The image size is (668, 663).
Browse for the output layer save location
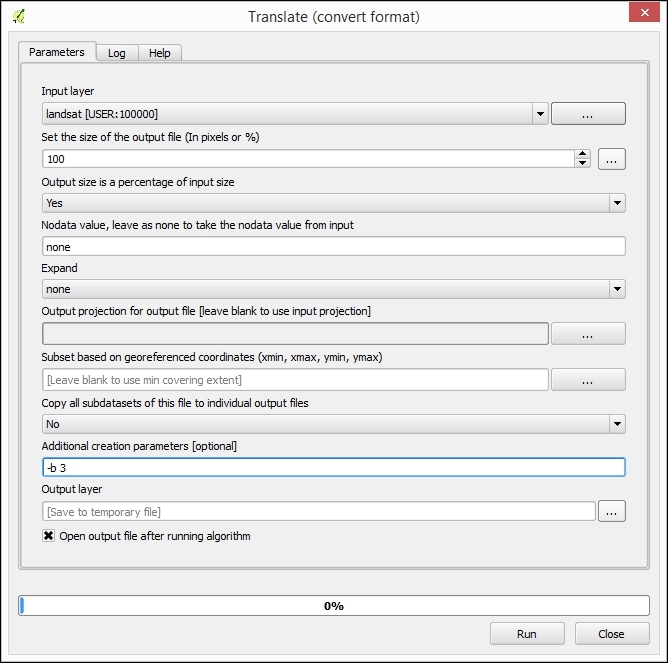click(x=611, y=511)
